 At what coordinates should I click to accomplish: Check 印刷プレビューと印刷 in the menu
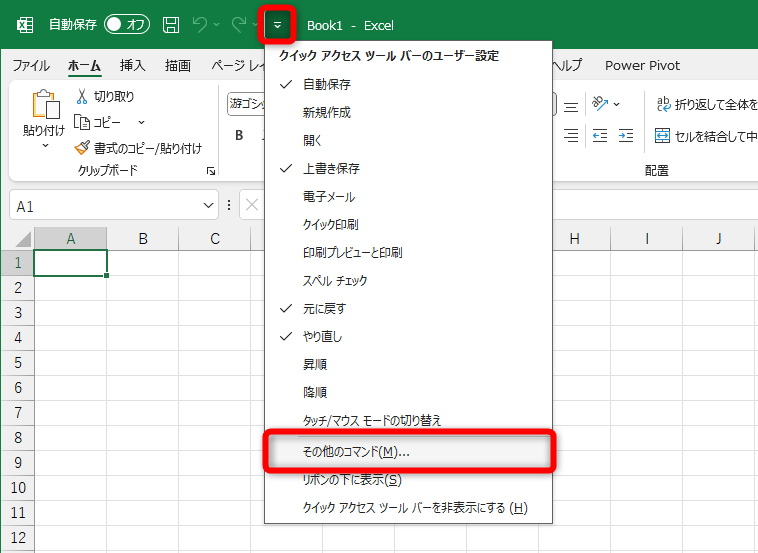pos(408,253)
